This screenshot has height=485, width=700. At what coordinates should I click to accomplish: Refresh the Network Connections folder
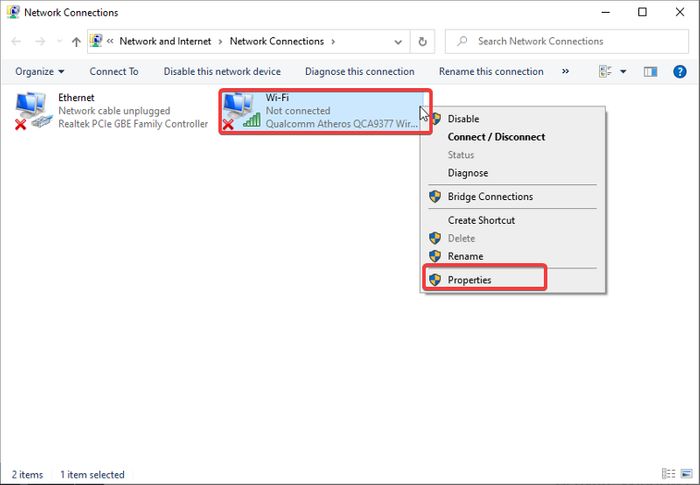[x=423, y=42]
